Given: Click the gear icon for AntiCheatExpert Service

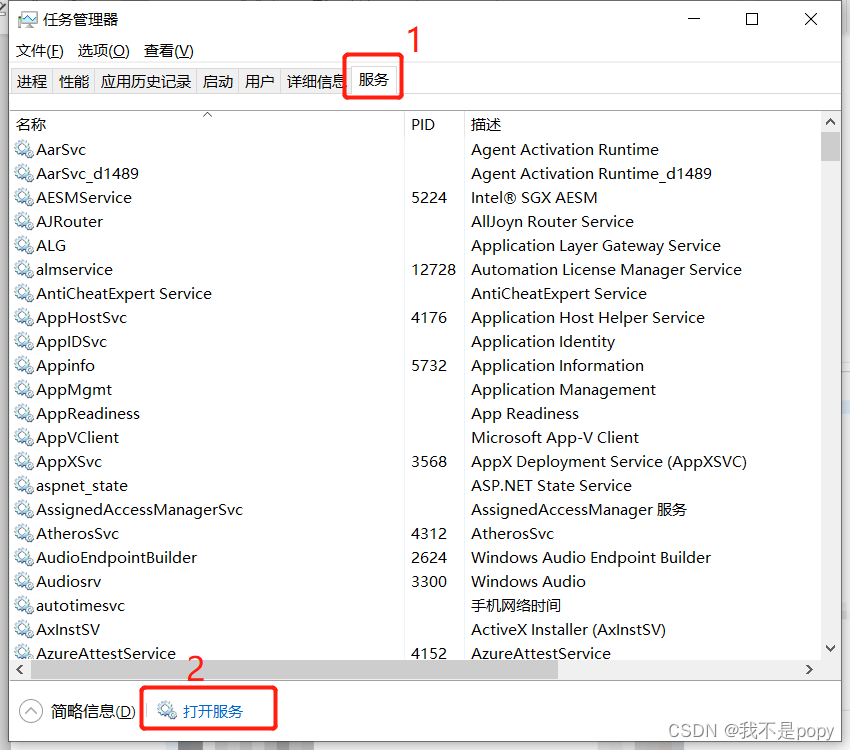Looking at the screenshot, I should point(24,293).
